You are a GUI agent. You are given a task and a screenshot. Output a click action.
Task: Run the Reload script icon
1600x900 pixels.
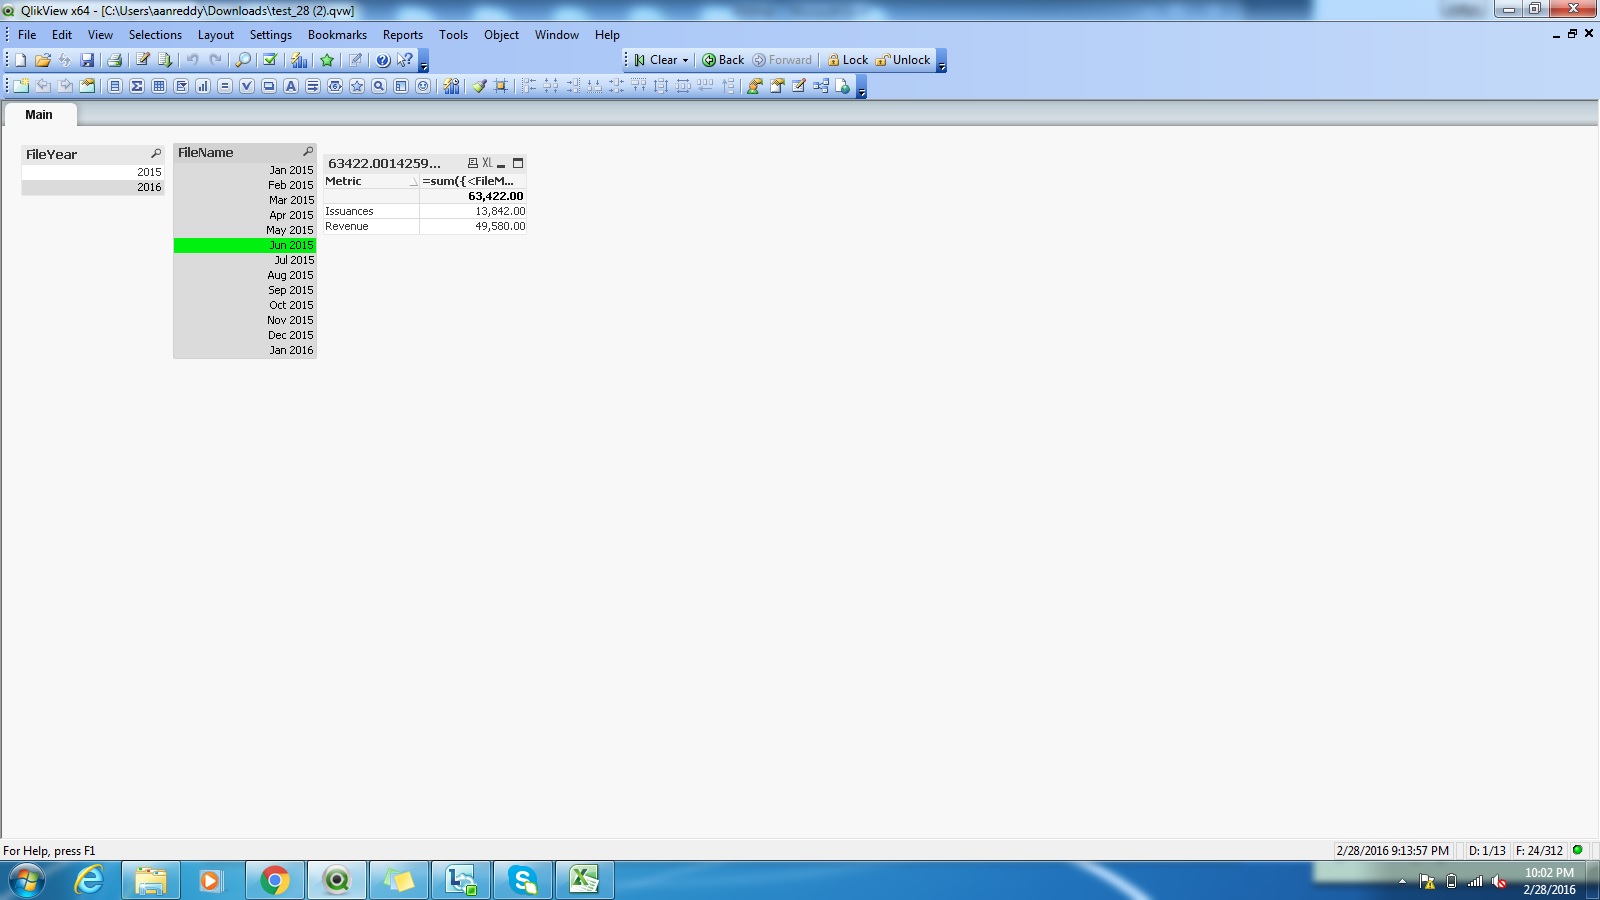[x=165, y=60]
